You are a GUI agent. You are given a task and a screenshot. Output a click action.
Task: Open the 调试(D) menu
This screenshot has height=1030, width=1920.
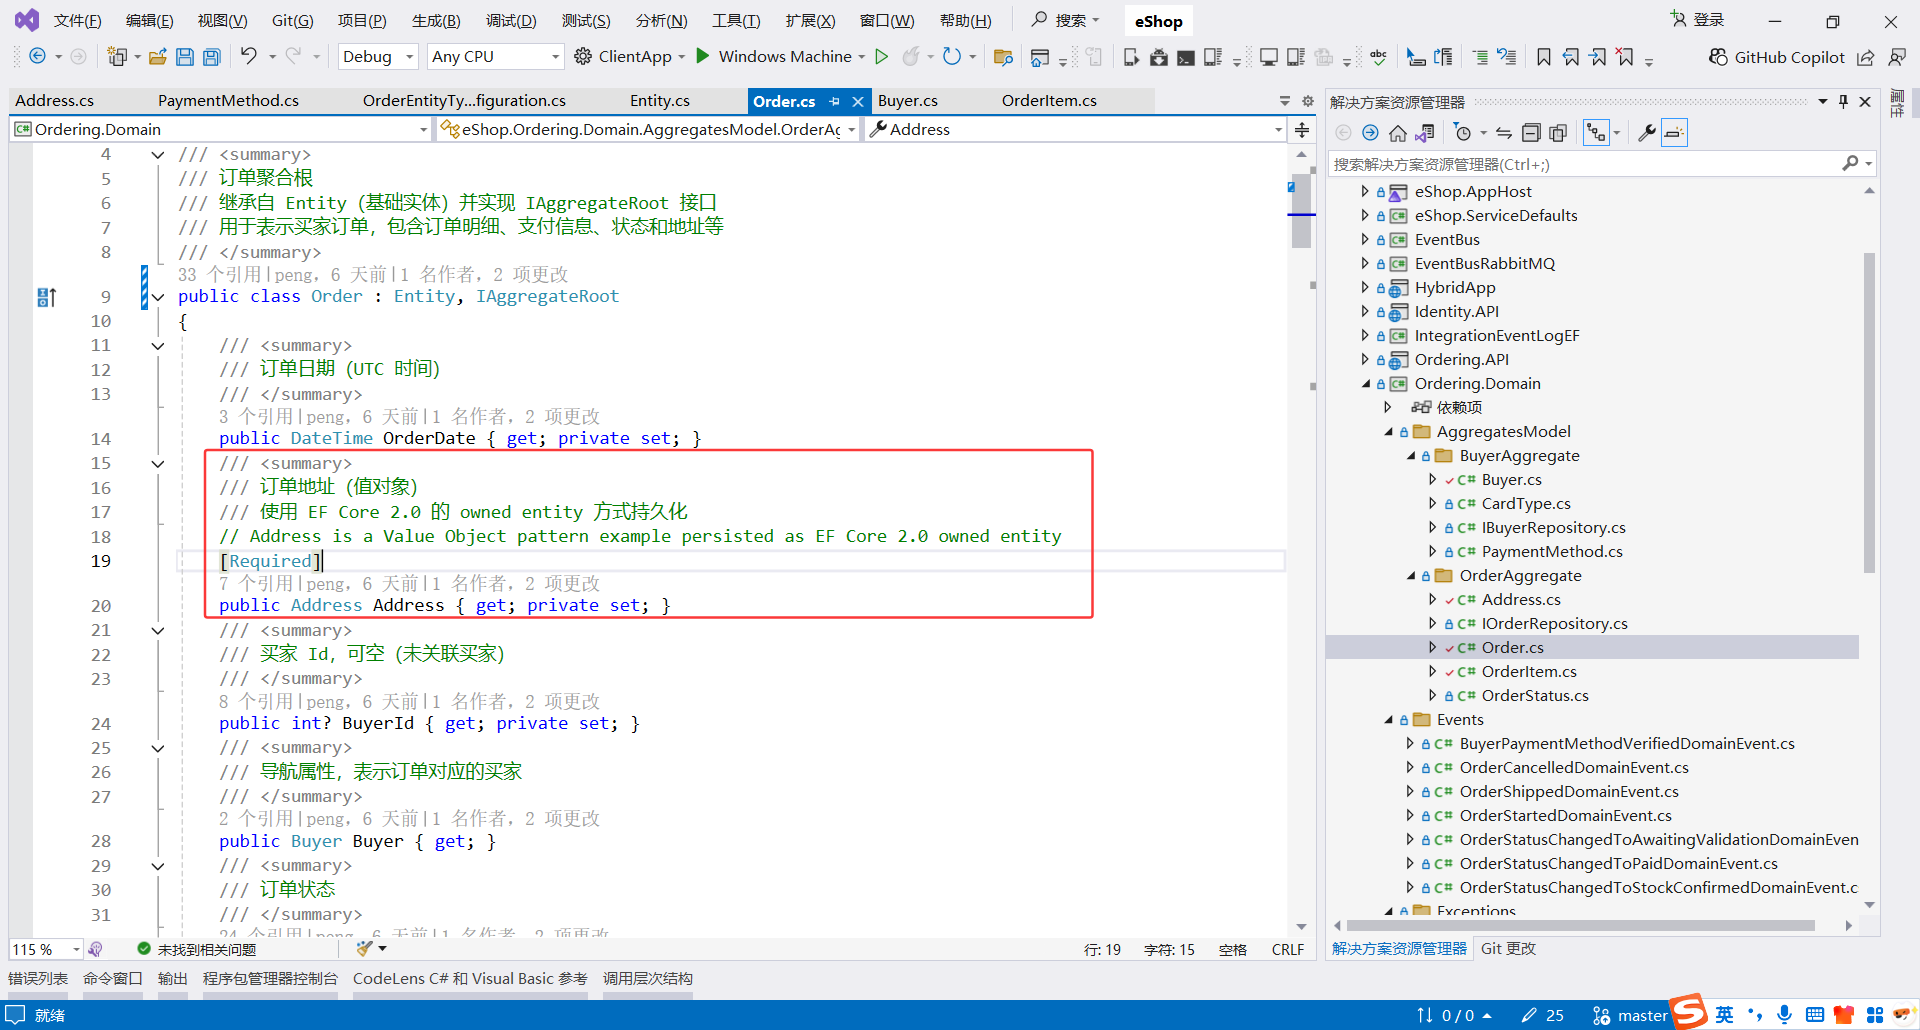coord(511,21)
